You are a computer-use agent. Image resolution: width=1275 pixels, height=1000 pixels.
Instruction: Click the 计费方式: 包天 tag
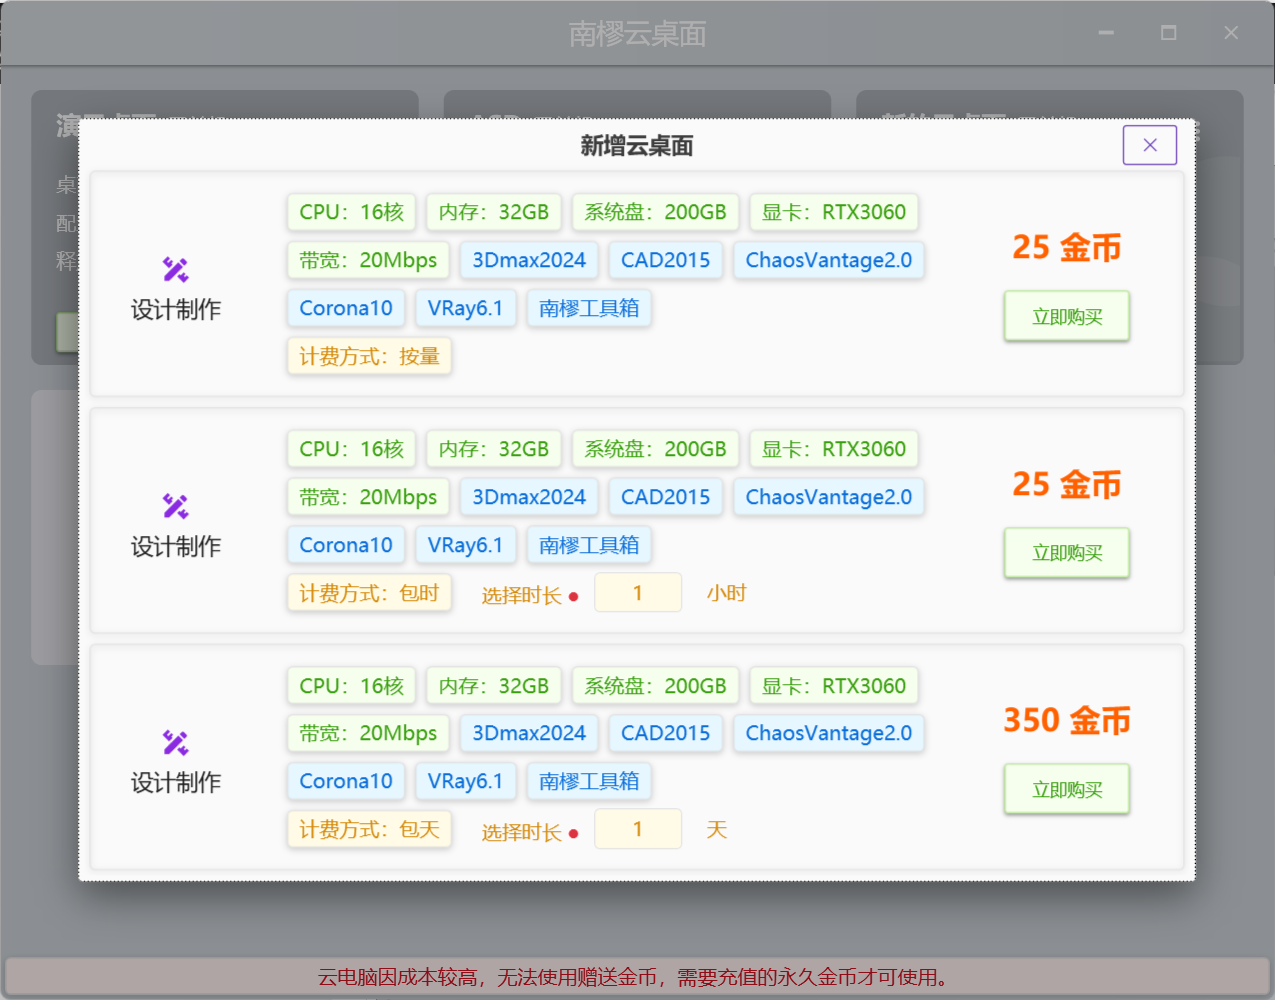[x=369, y=830]
